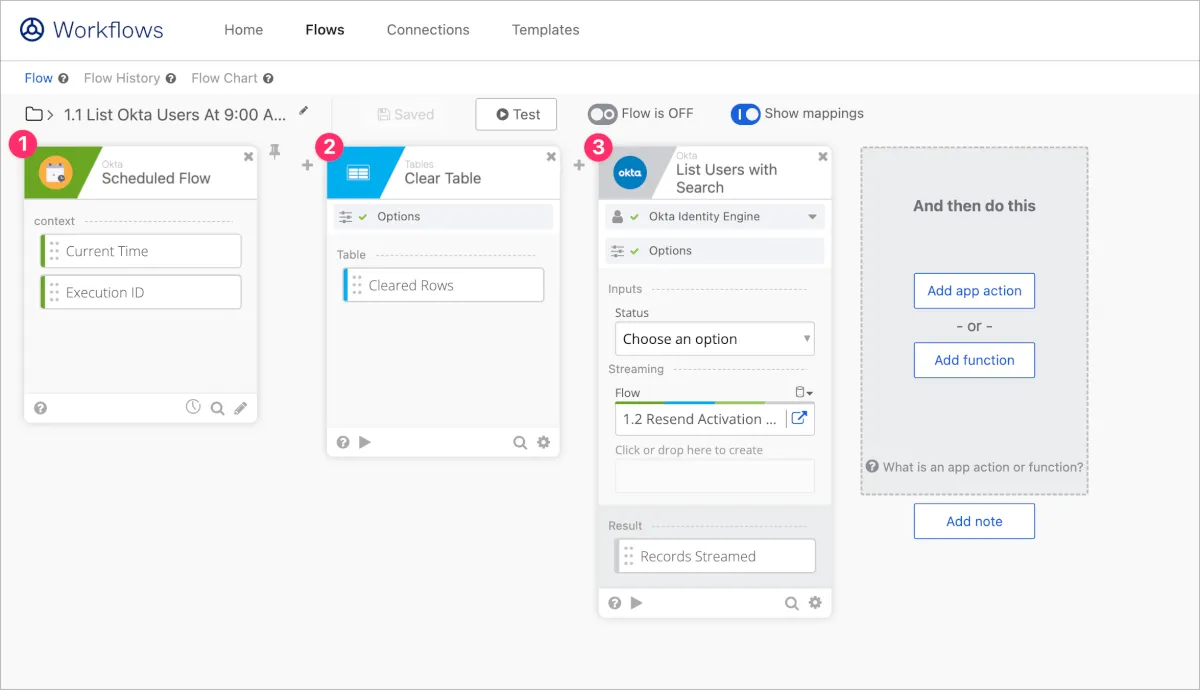1200x690 pixels.
Task: Open help on the Clear Table card
Action: tap(343, 442)
